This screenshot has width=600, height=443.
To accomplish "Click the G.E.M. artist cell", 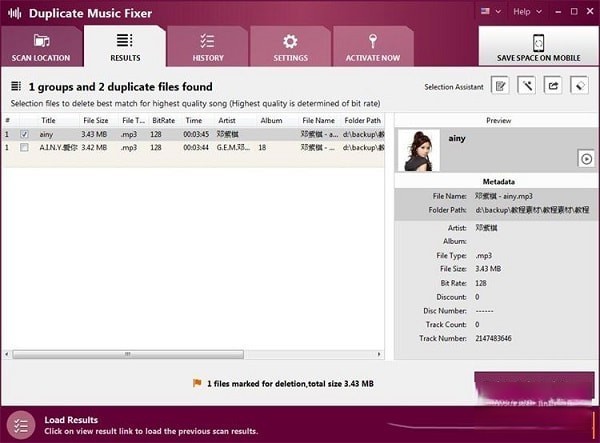I will click(x=233, y=147).
